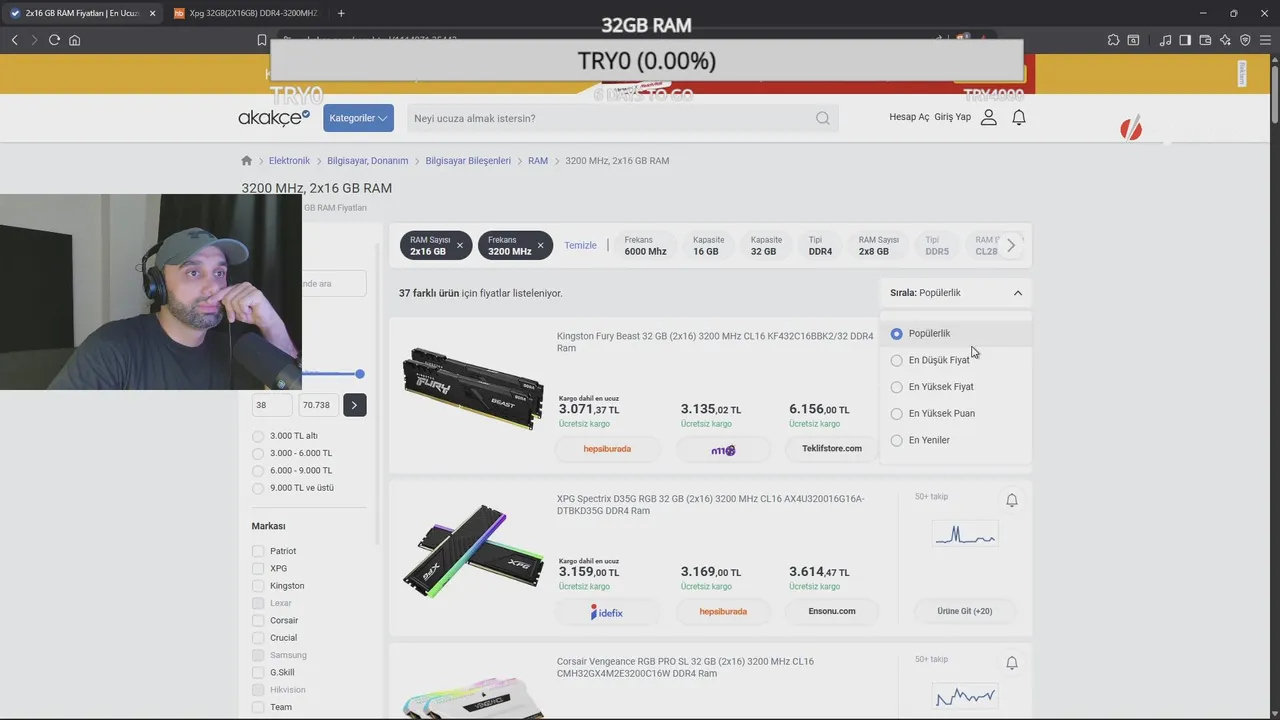Check the Corsair brand checkbox
This screenshot has height=720, width=1280.
[x=258, y=620]
